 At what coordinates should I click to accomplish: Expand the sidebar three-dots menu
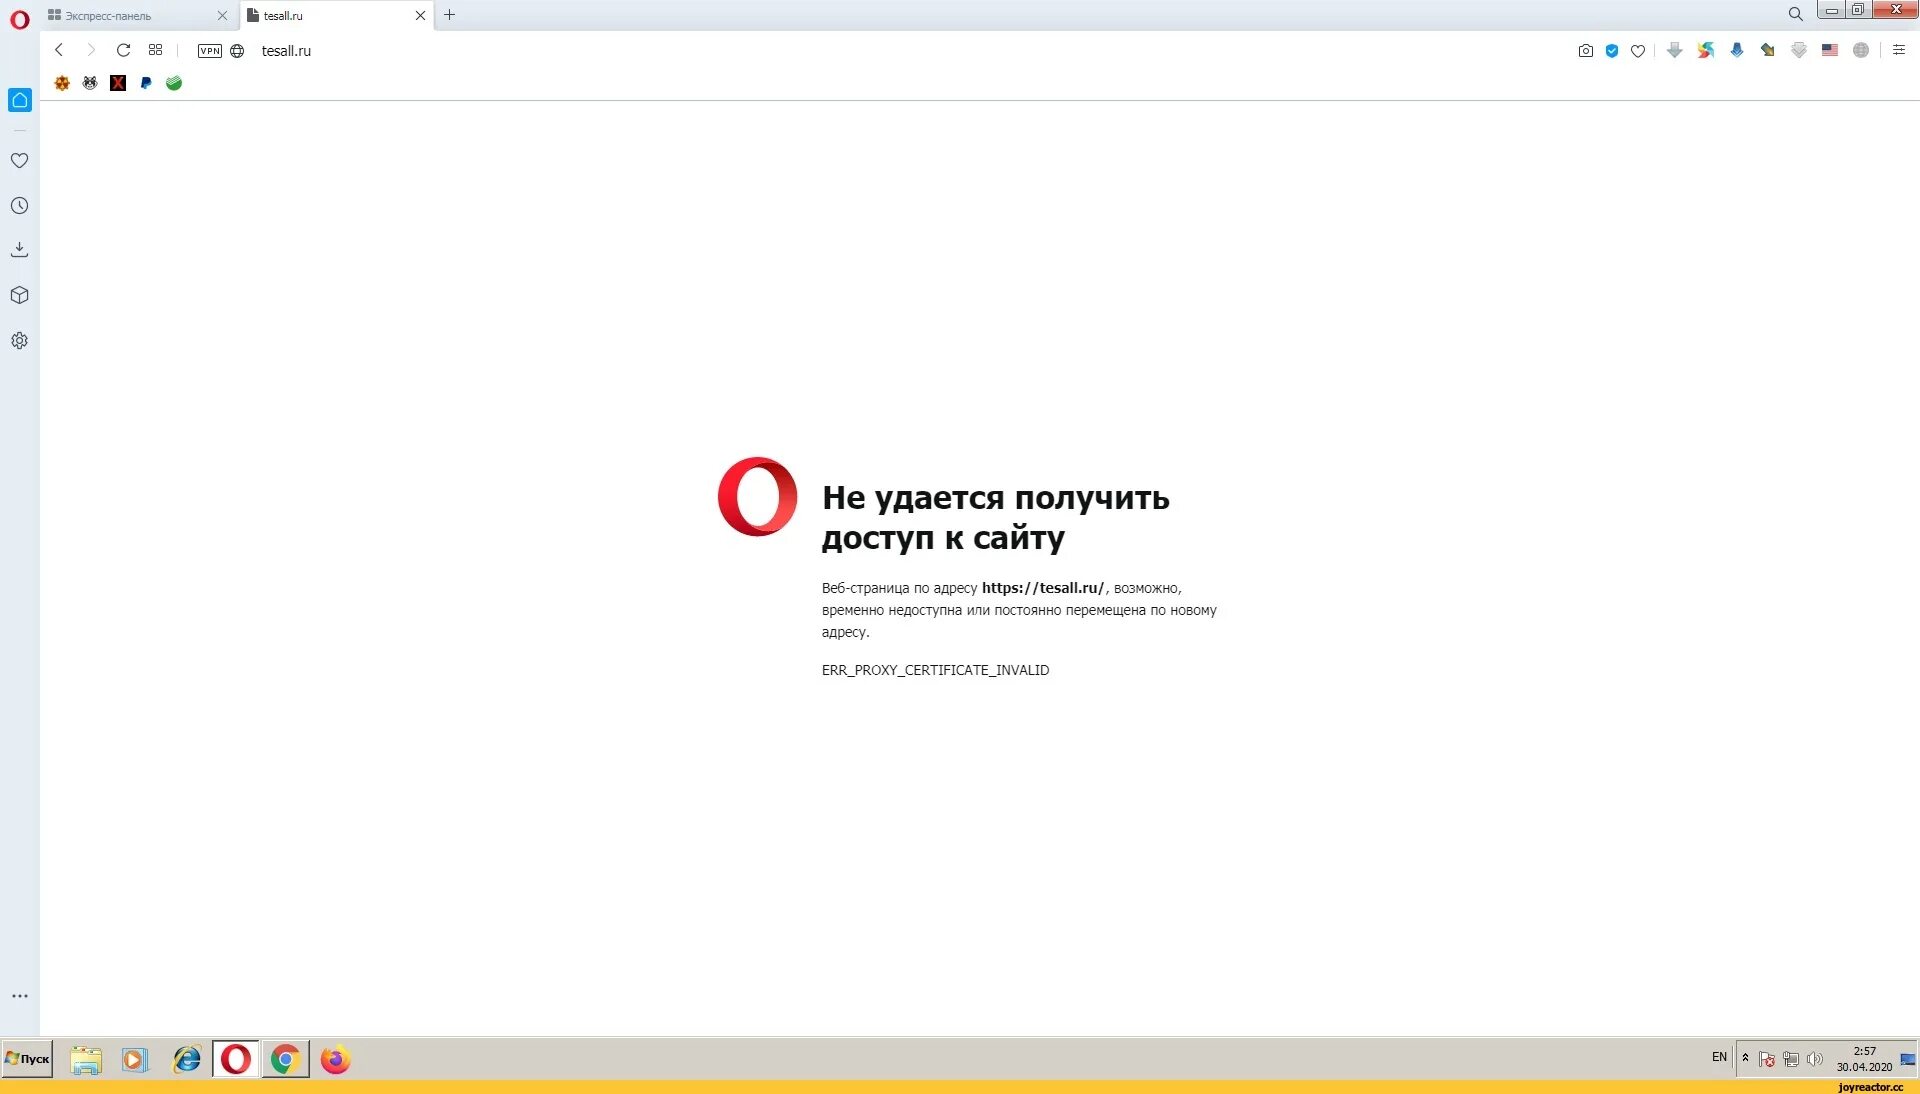point(19,996)
